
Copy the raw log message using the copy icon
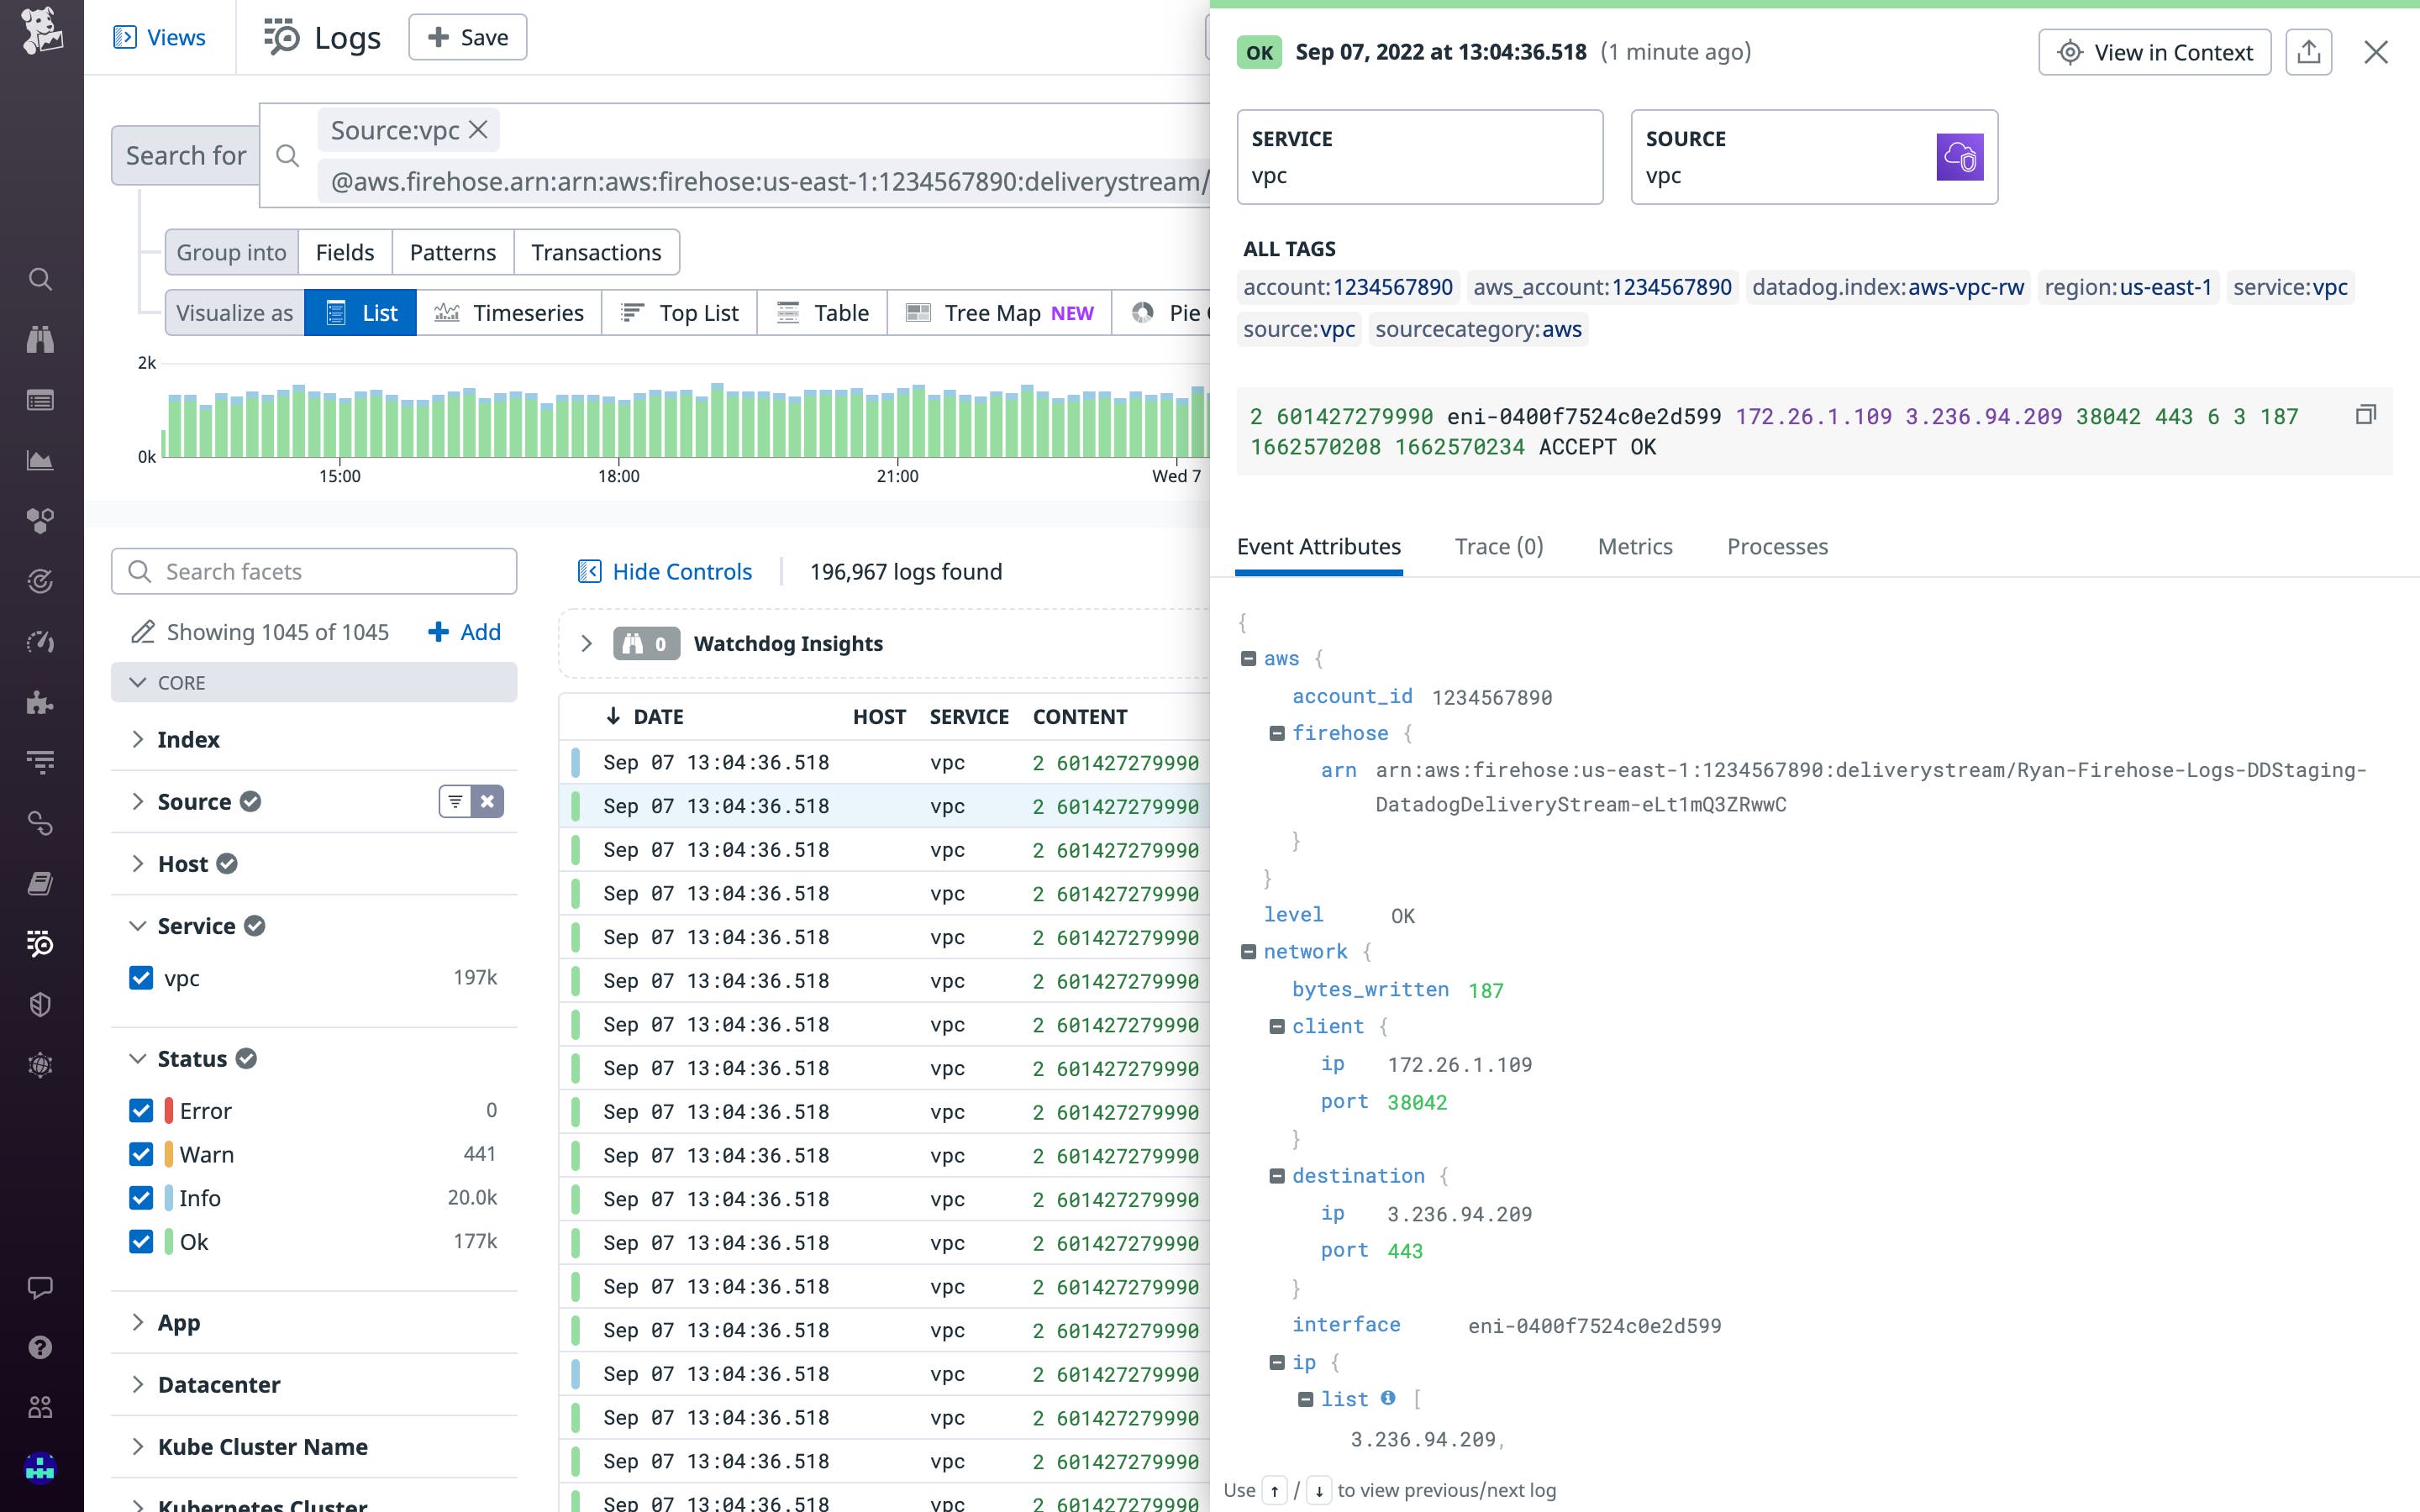click(x=2366, y=414)
